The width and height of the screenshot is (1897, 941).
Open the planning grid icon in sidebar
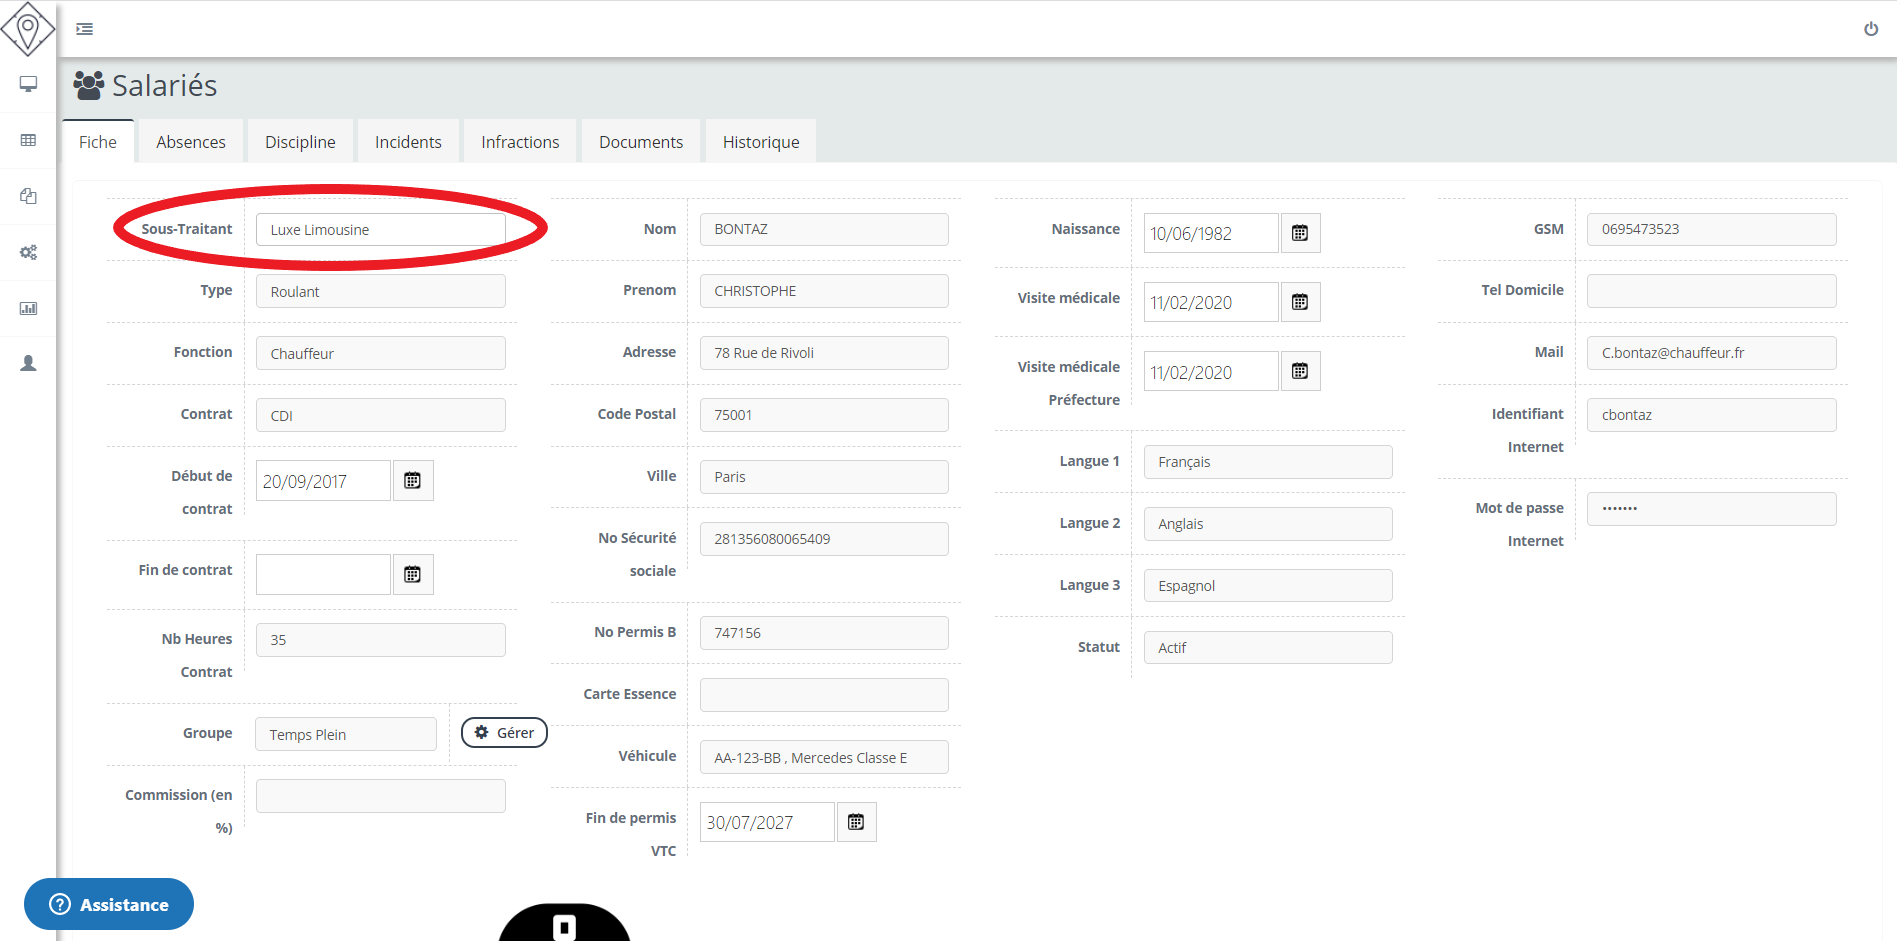(28, 140)
